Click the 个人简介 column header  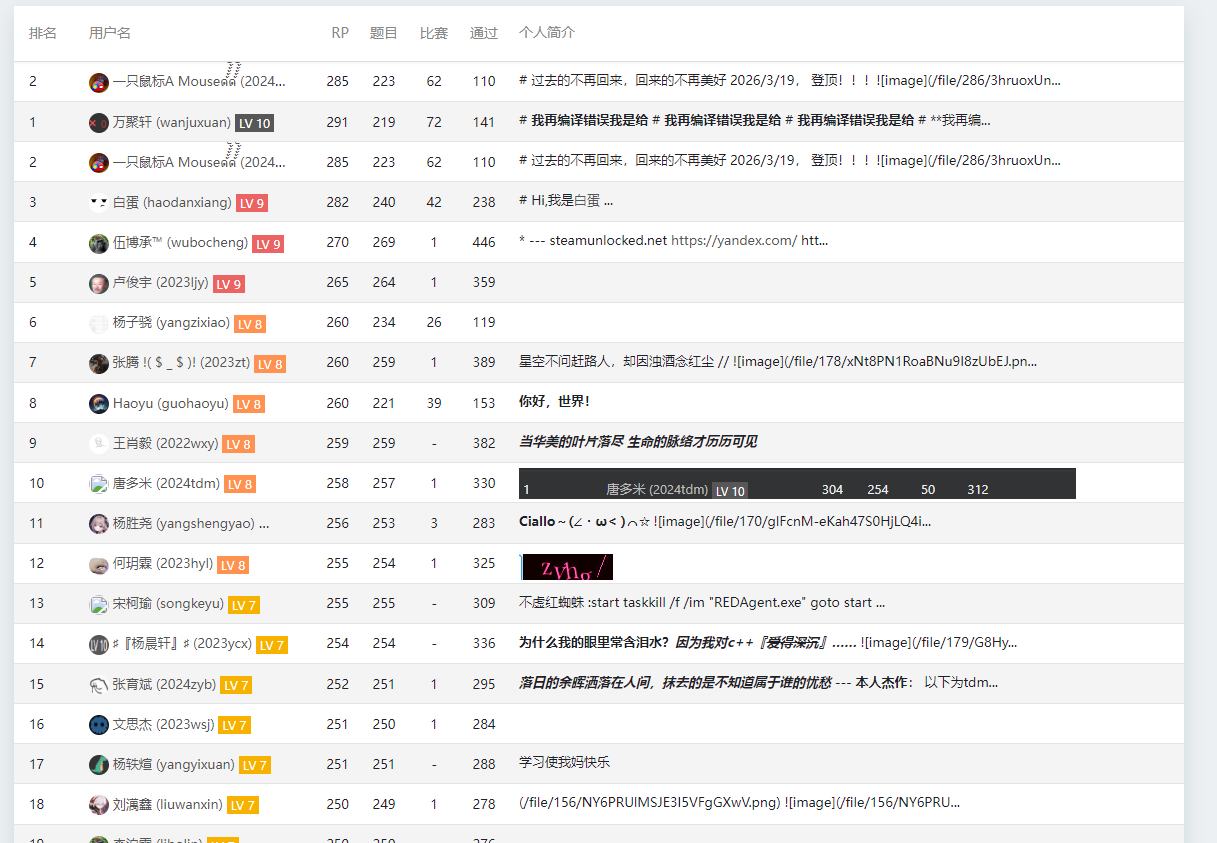547,33
